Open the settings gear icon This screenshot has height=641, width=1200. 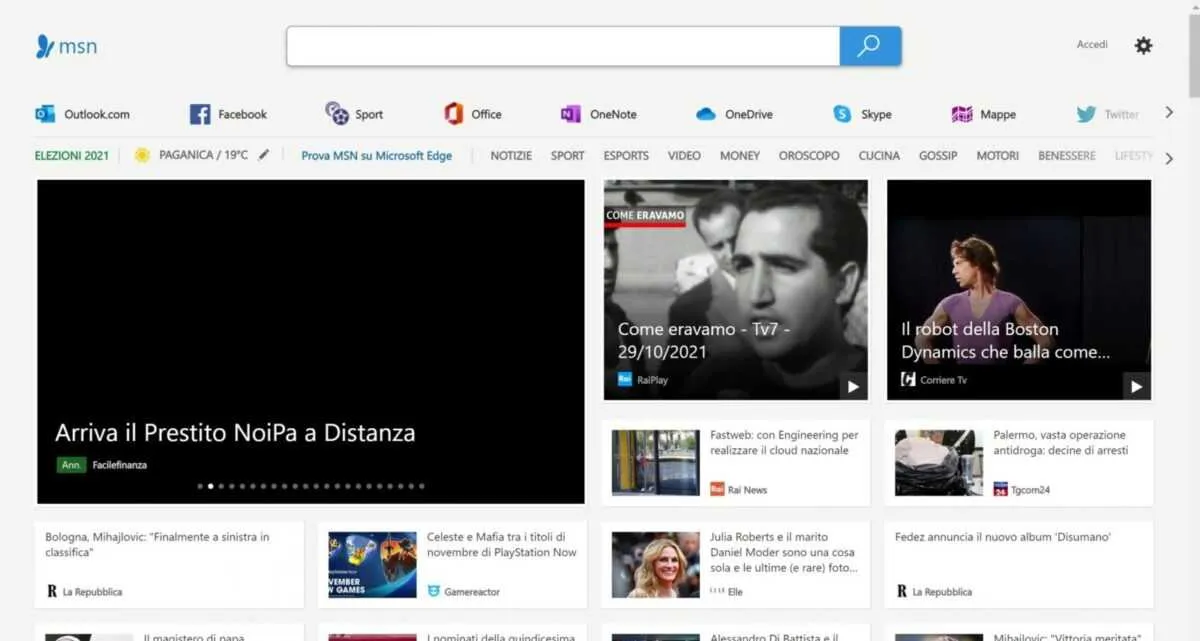[x=1143, y=45]
